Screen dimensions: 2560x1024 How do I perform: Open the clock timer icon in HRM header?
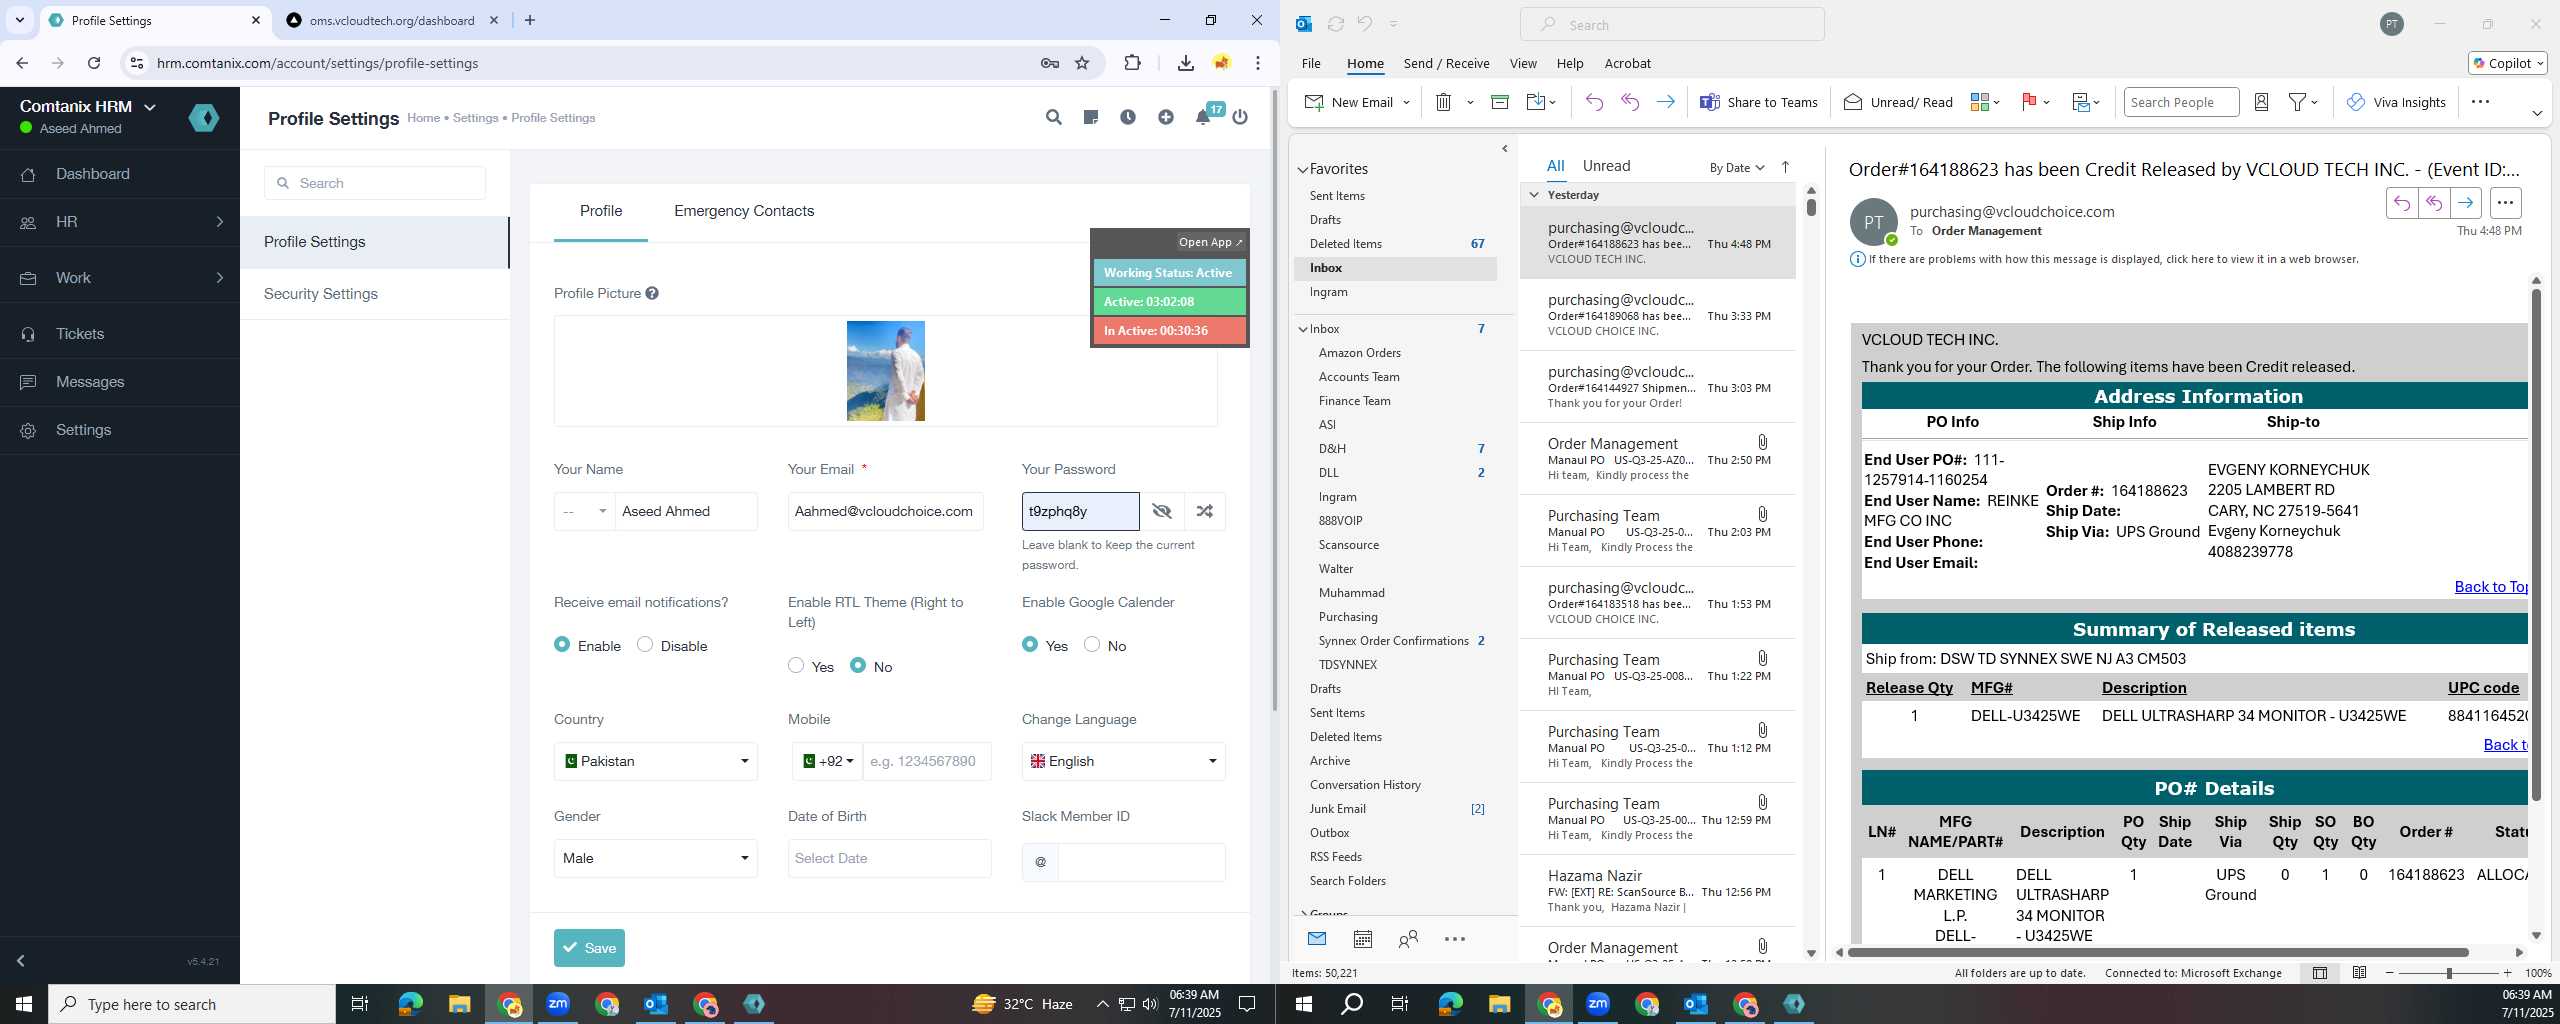(1128, 118)
